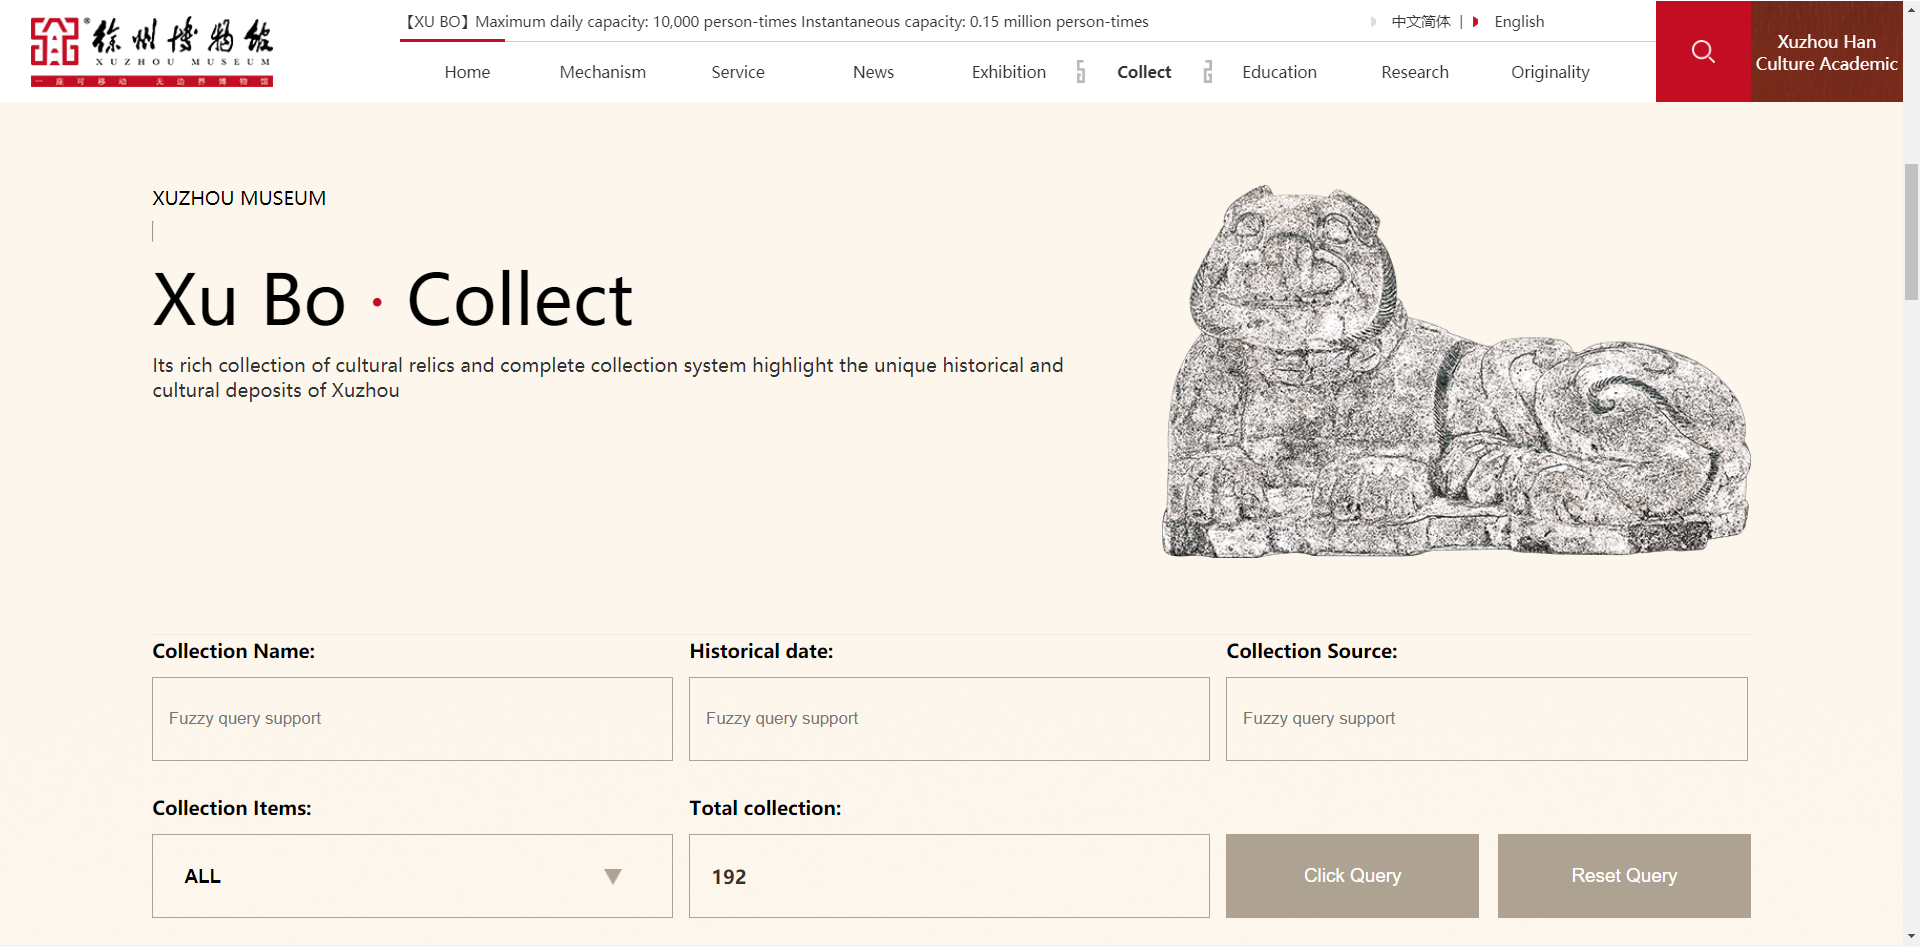The image size is (1920, 947).
Task: Expand the Collection Items ALL dropdown
Action: click(x=411, y=876)
